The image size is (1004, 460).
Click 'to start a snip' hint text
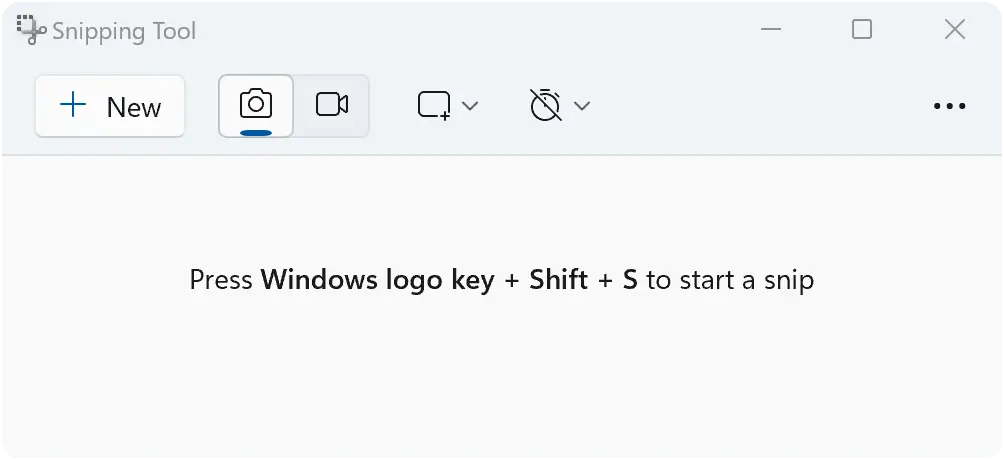coord(730,281)
